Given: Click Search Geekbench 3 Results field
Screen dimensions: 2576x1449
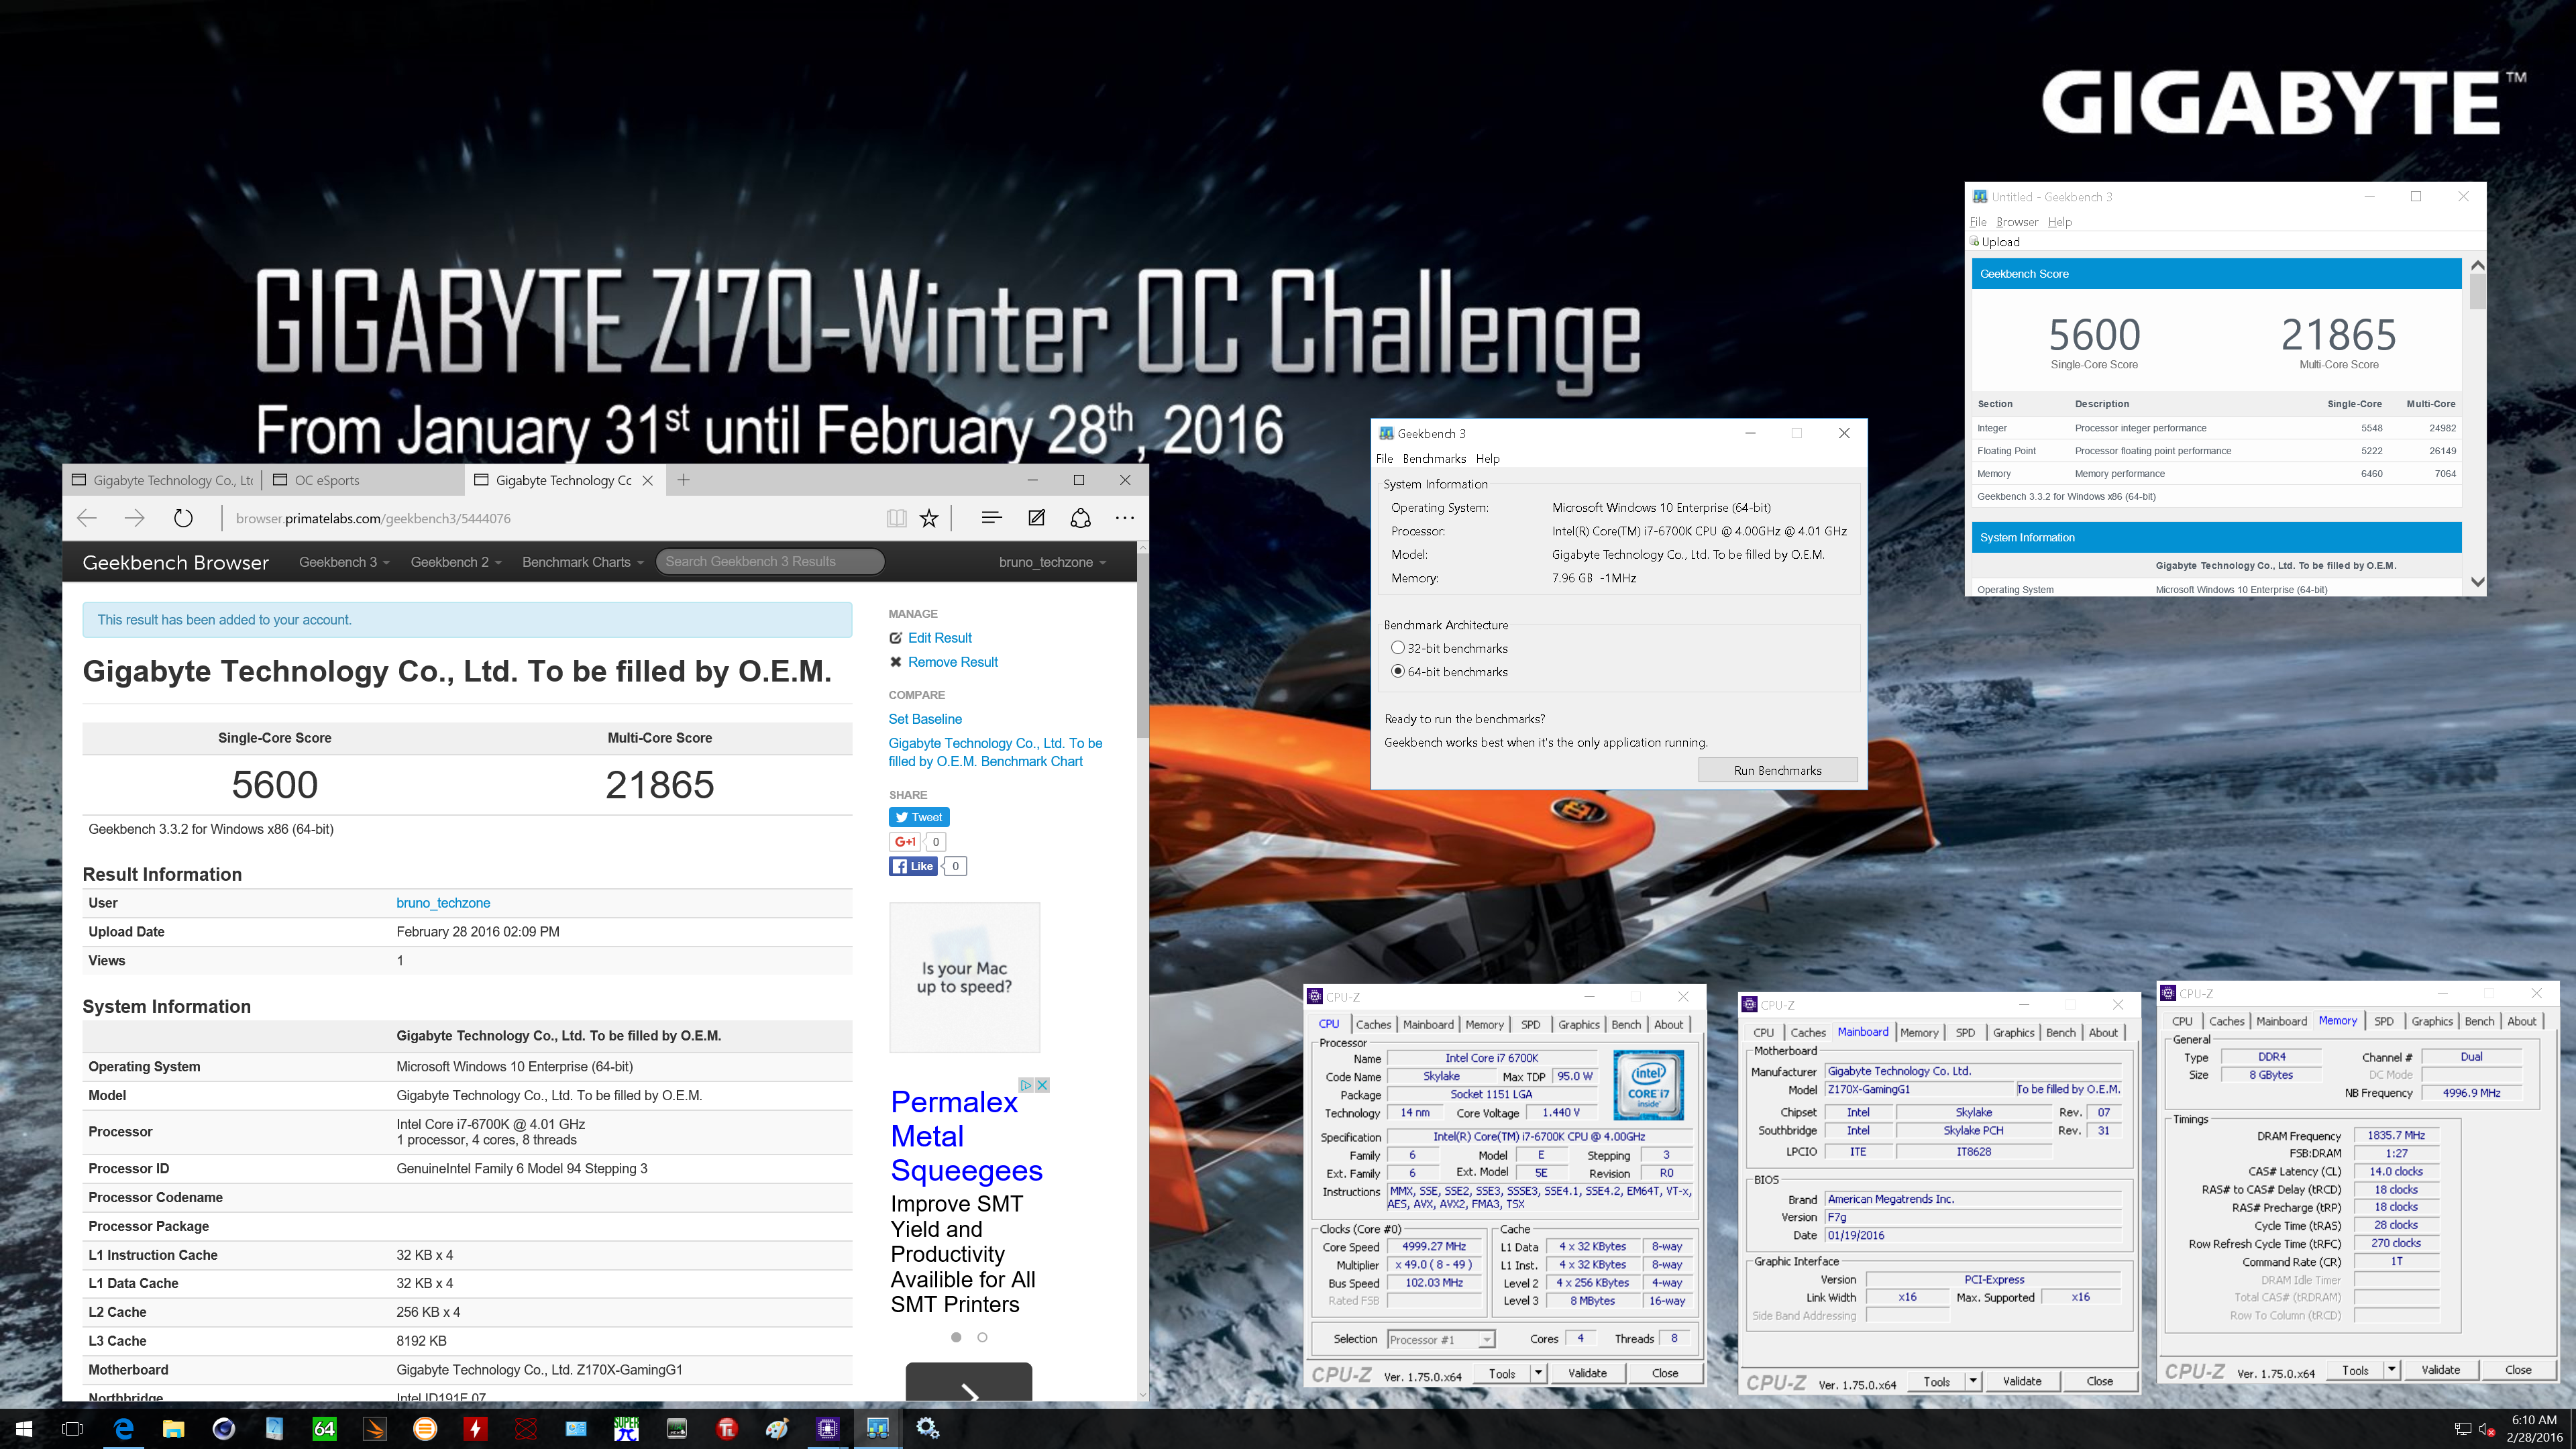Looking at the screenshot, I should click(x=770, y=562).
